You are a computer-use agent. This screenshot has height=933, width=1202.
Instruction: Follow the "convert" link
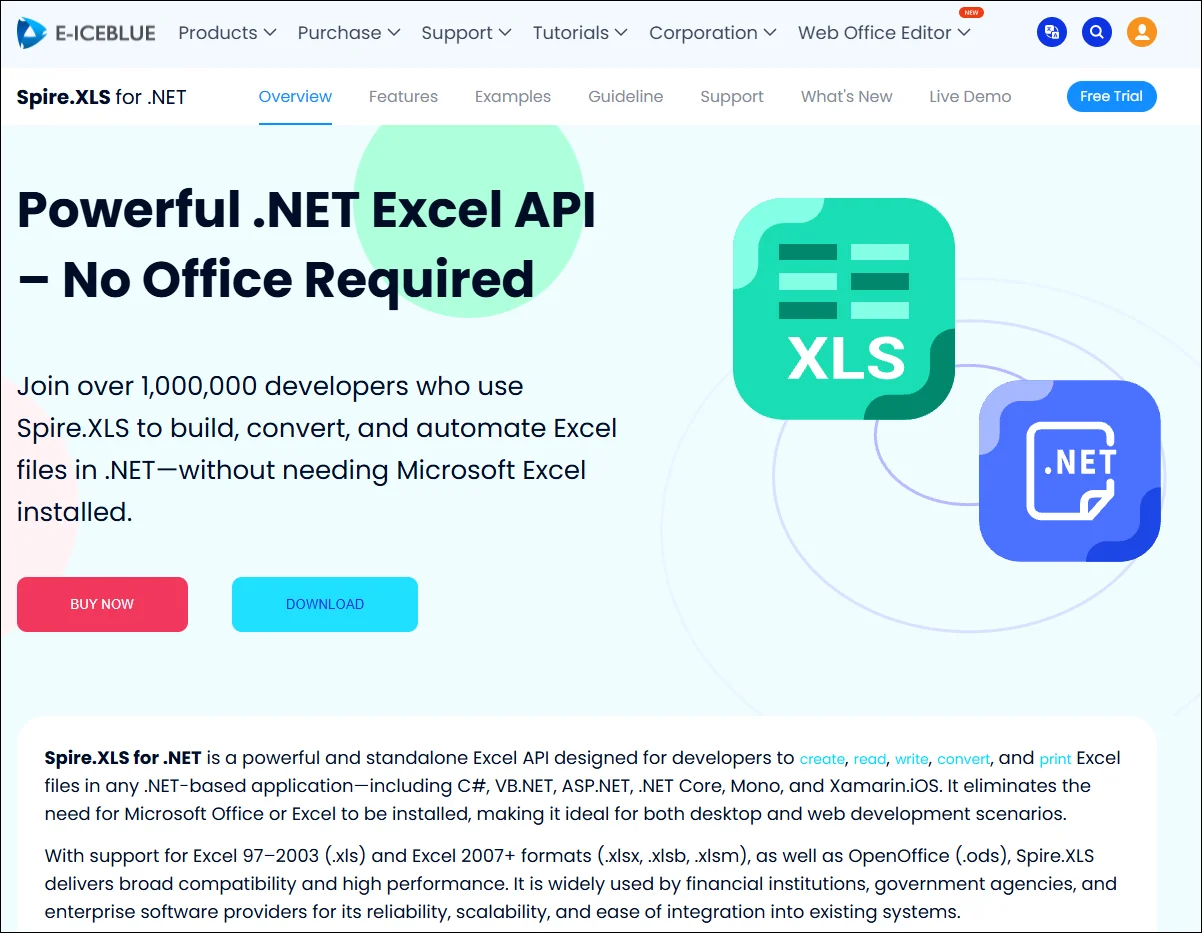coord(964,759)
